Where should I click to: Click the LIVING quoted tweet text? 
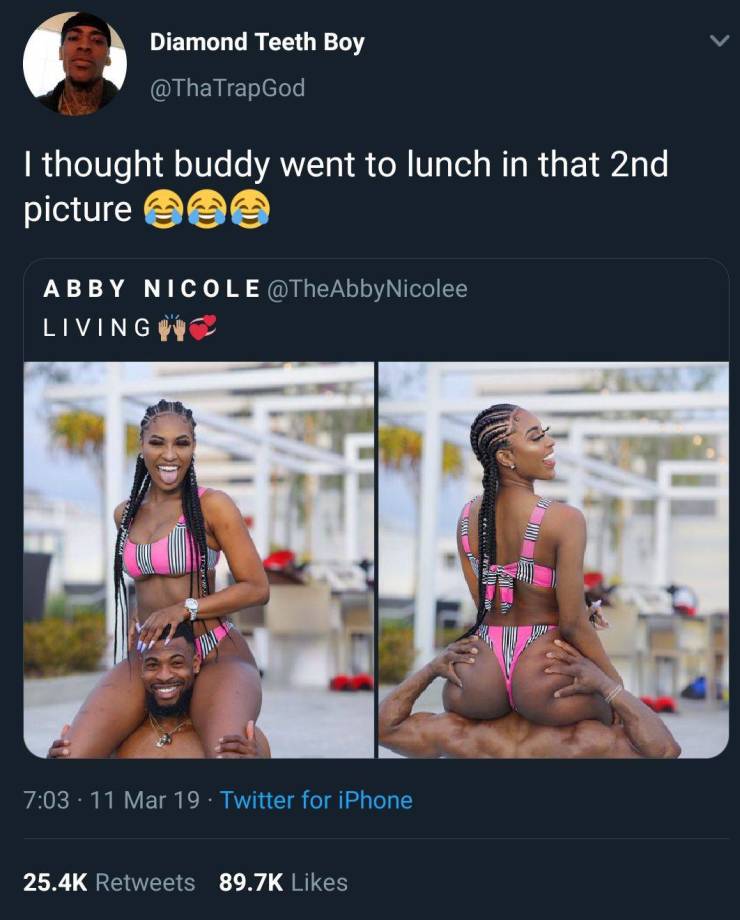point(97,327)
